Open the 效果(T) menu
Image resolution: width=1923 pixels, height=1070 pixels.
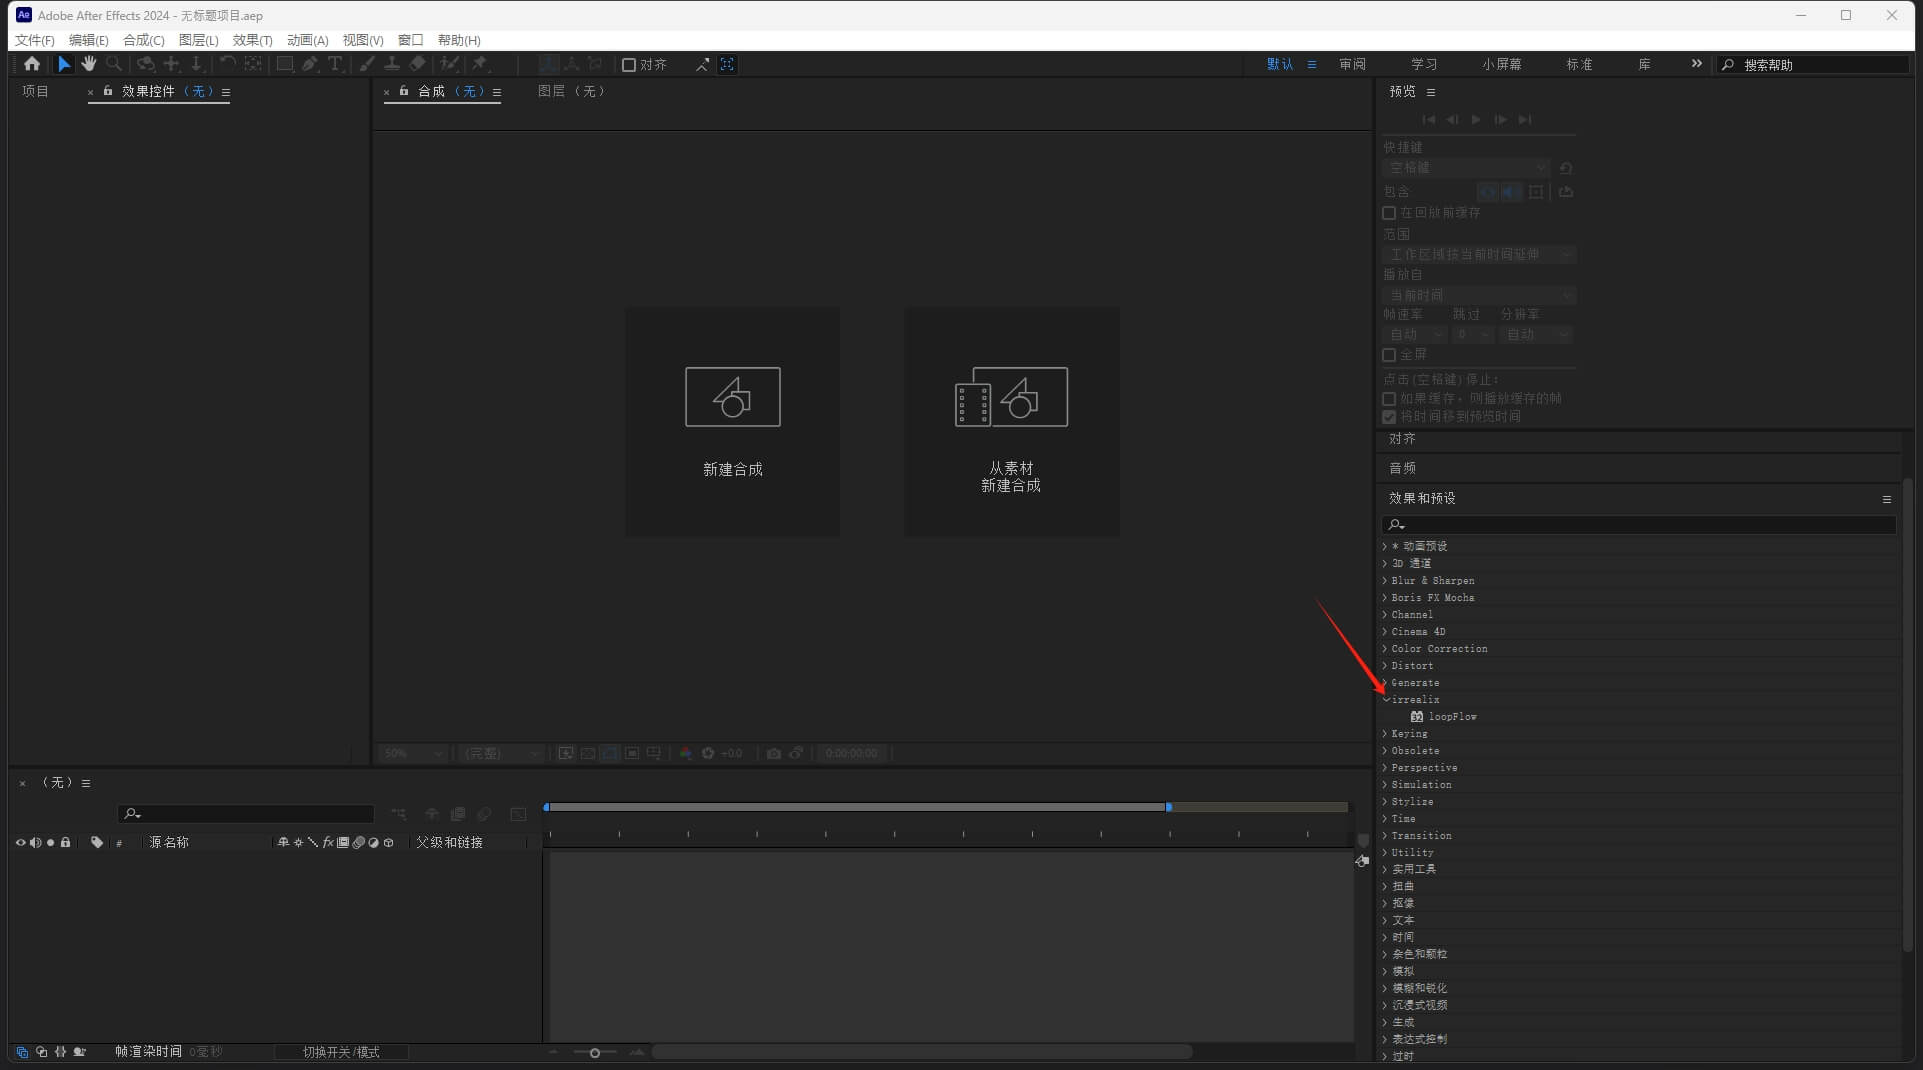[252, 40]
